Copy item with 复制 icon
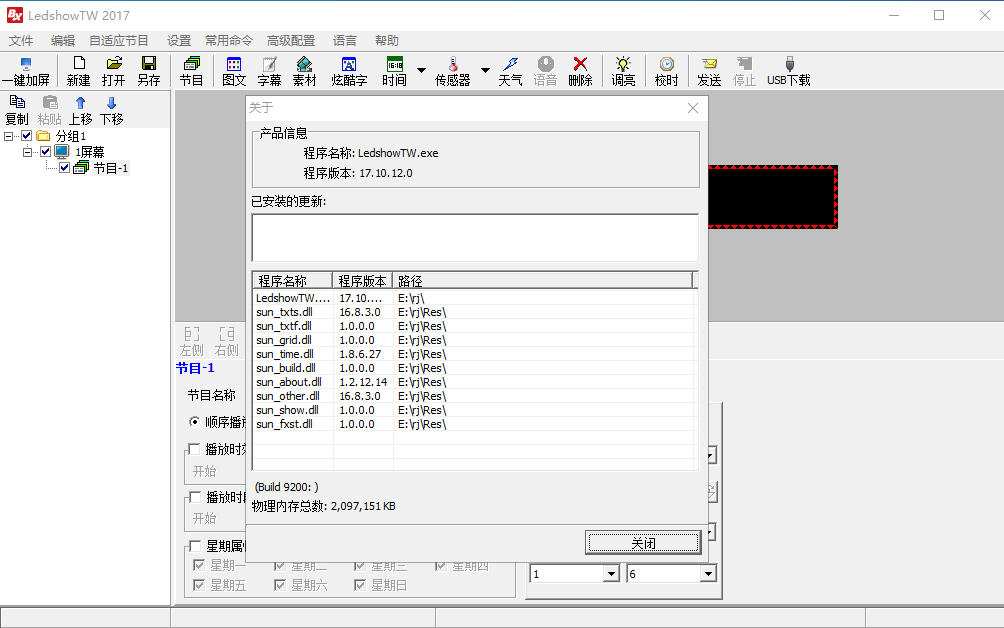 17,110
